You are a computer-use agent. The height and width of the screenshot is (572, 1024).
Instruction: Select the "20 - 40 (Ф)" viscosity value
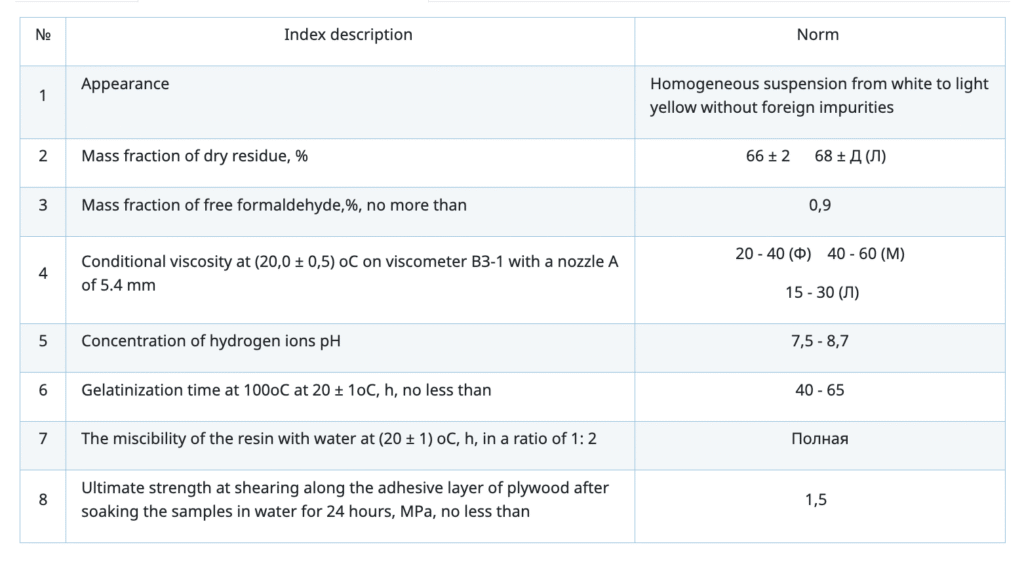click(775, 254)
